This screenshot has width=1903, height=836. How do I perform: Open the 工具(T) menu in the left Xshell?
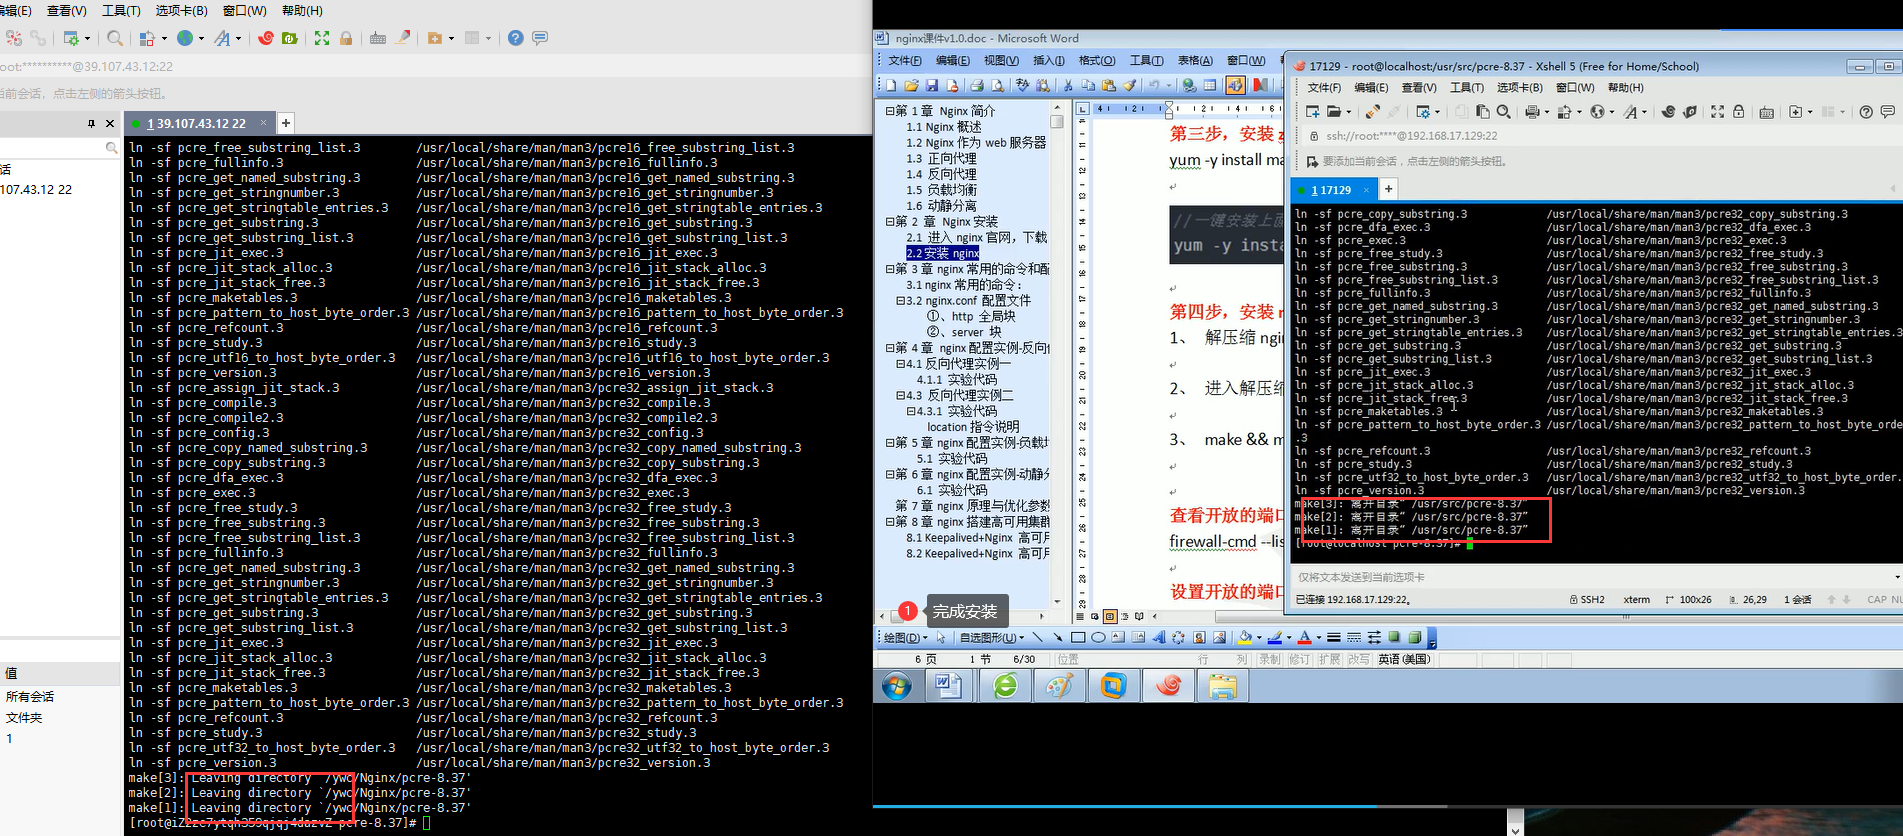121,11
